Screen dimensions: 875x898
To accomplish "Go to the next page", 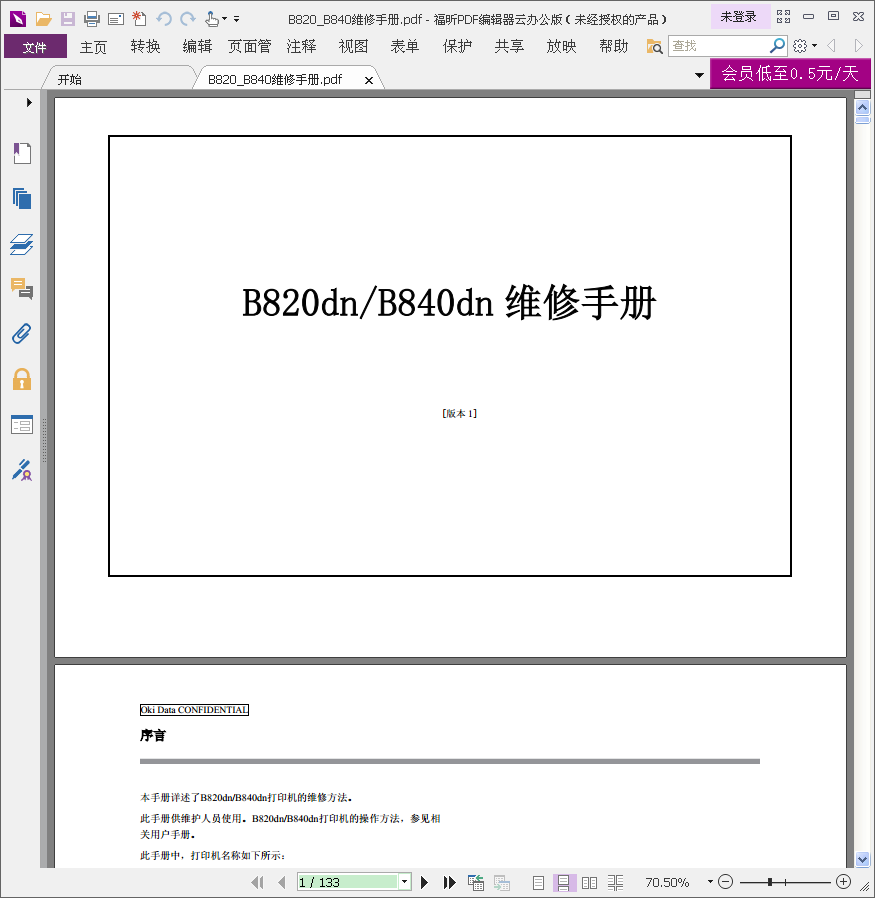I will [x=424, y=883].
